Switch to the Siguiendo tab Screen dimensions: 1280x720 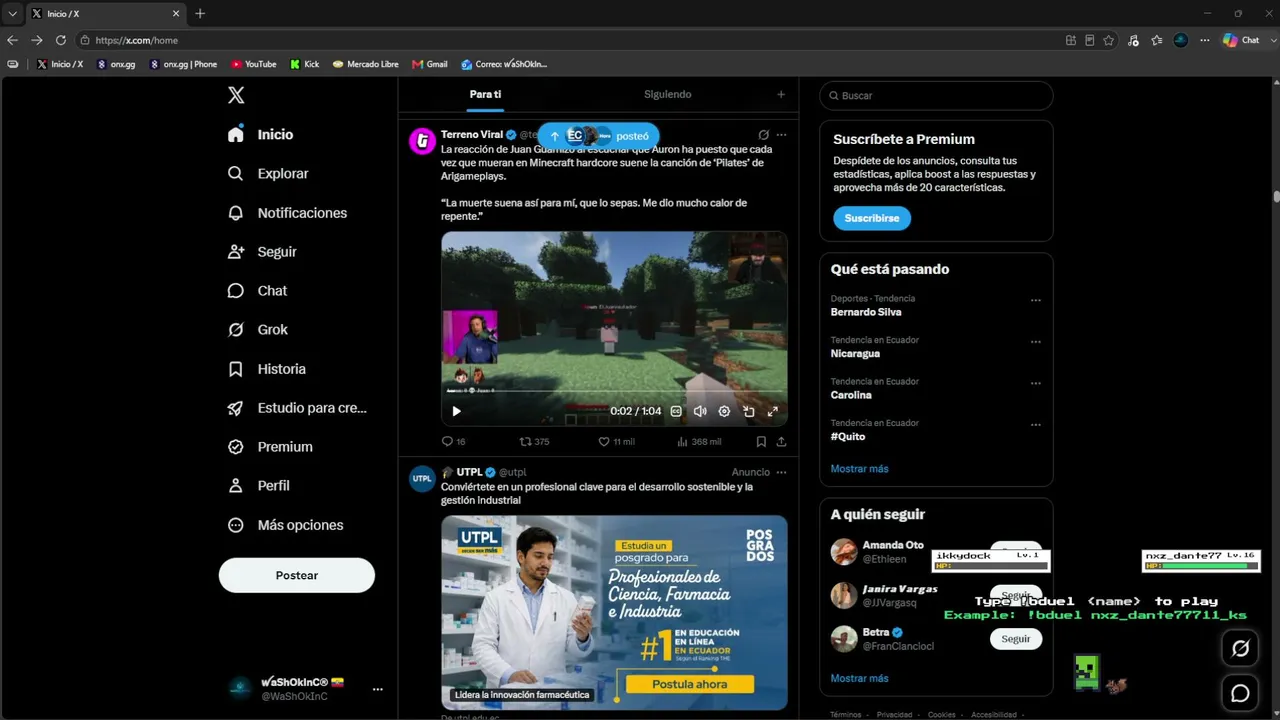(x=667, y=94)
